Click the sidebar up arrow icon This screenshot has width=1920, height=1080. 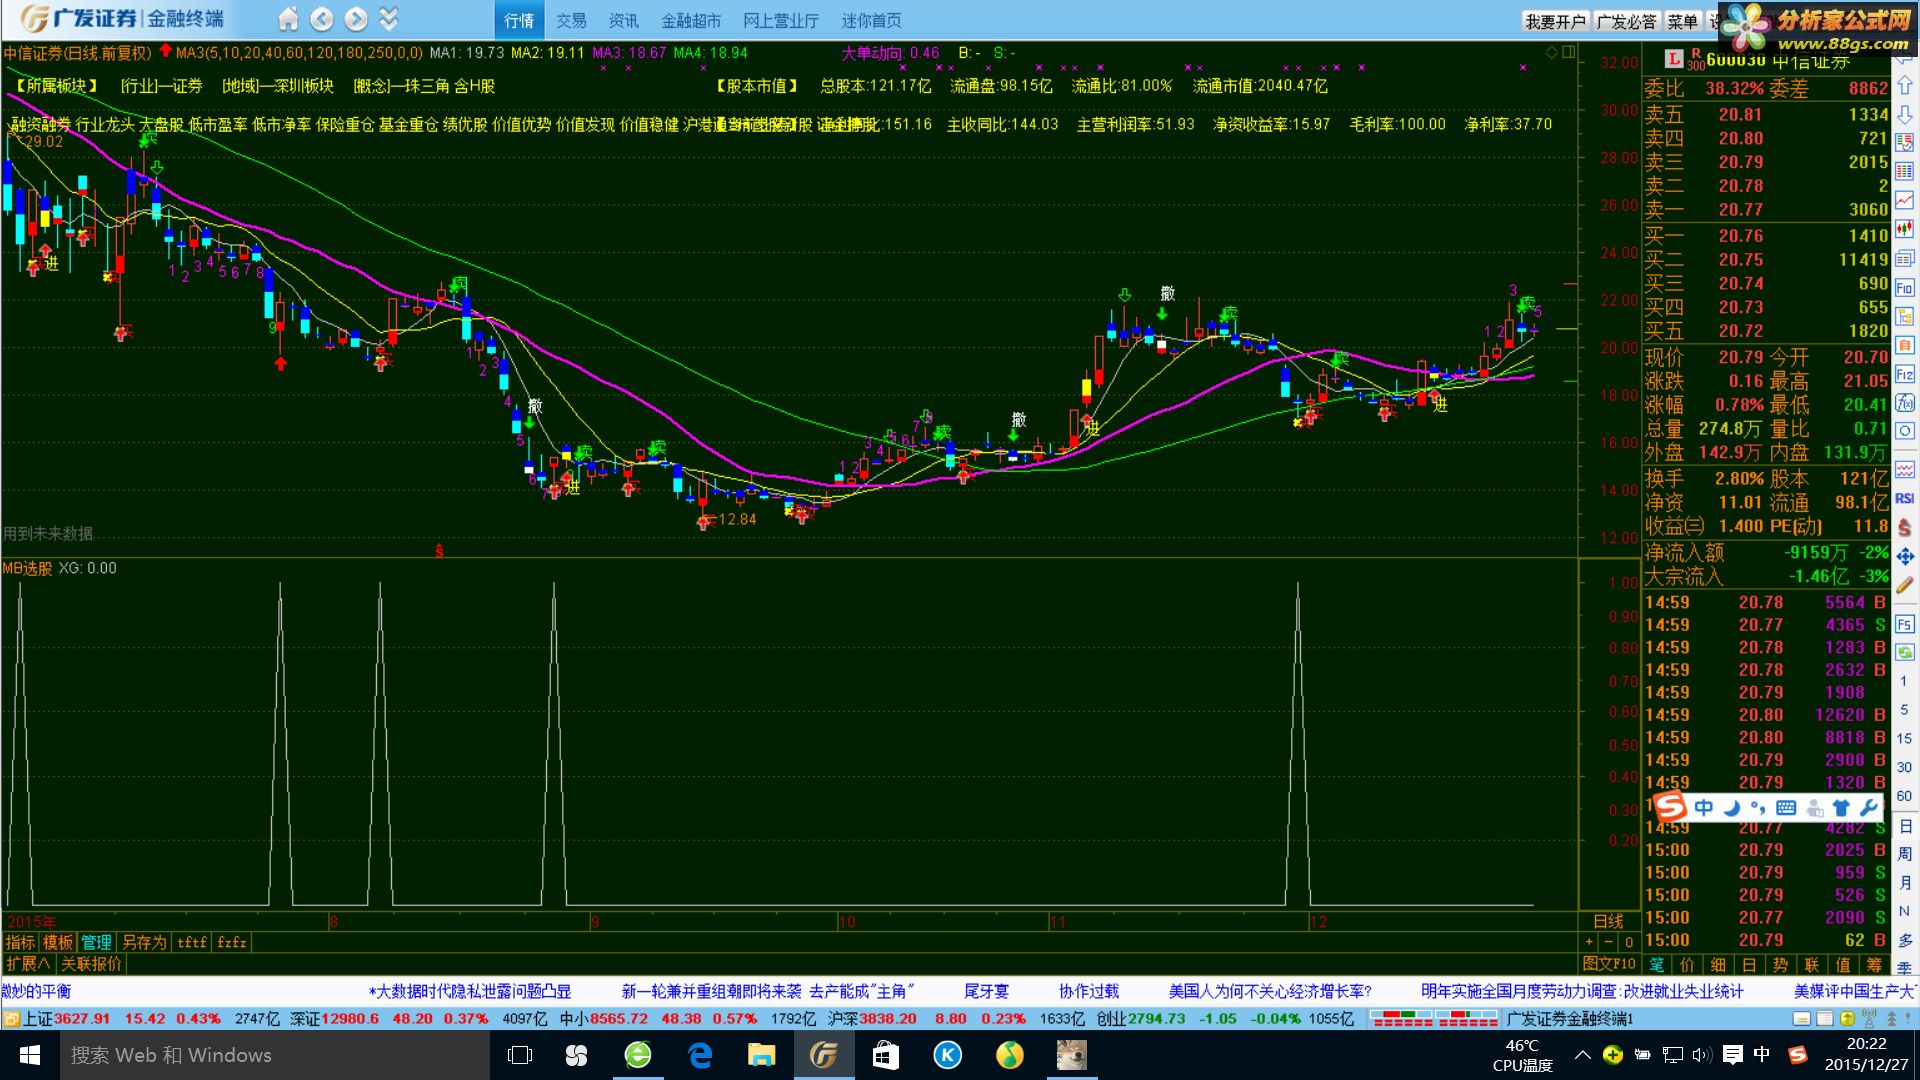[1905, 86]
